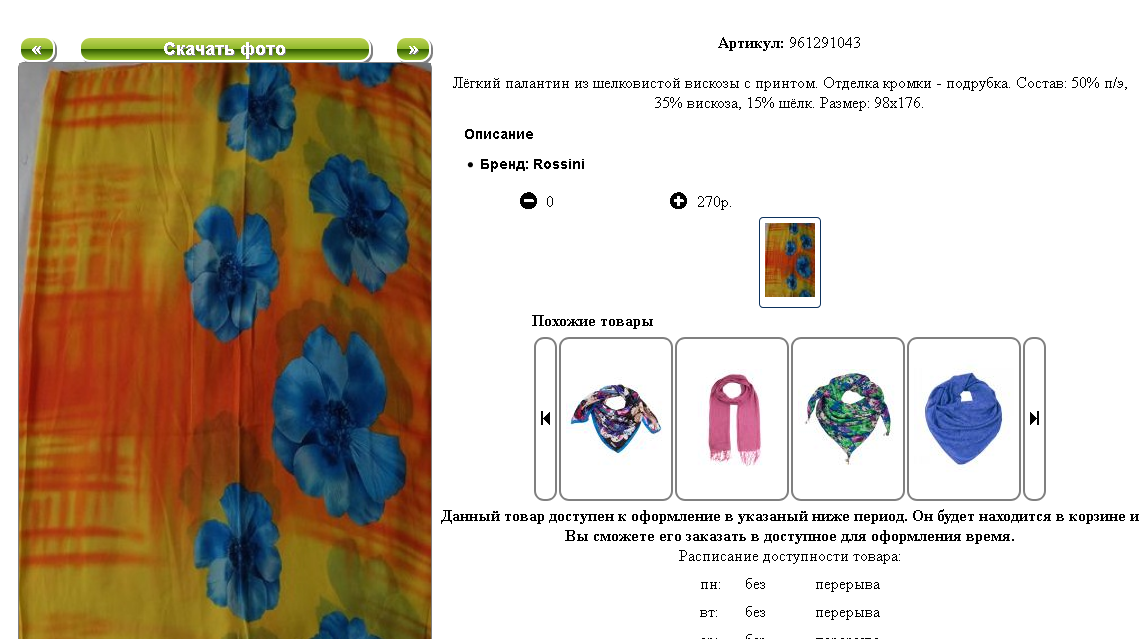Click the Расписание доступности товара text
1140x639 pixels.
790,556
